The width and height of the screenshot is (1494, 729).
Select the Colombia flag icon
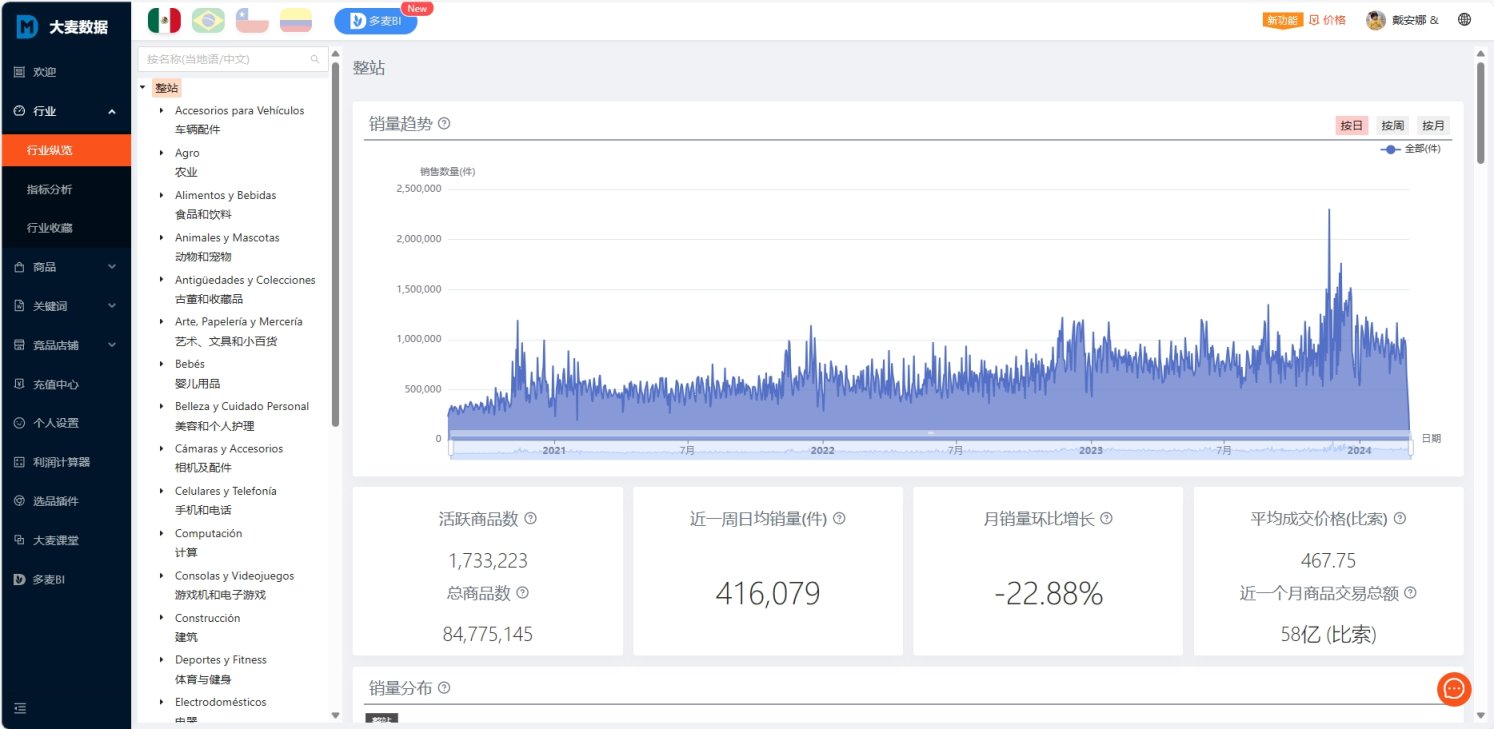pos(295,20)
